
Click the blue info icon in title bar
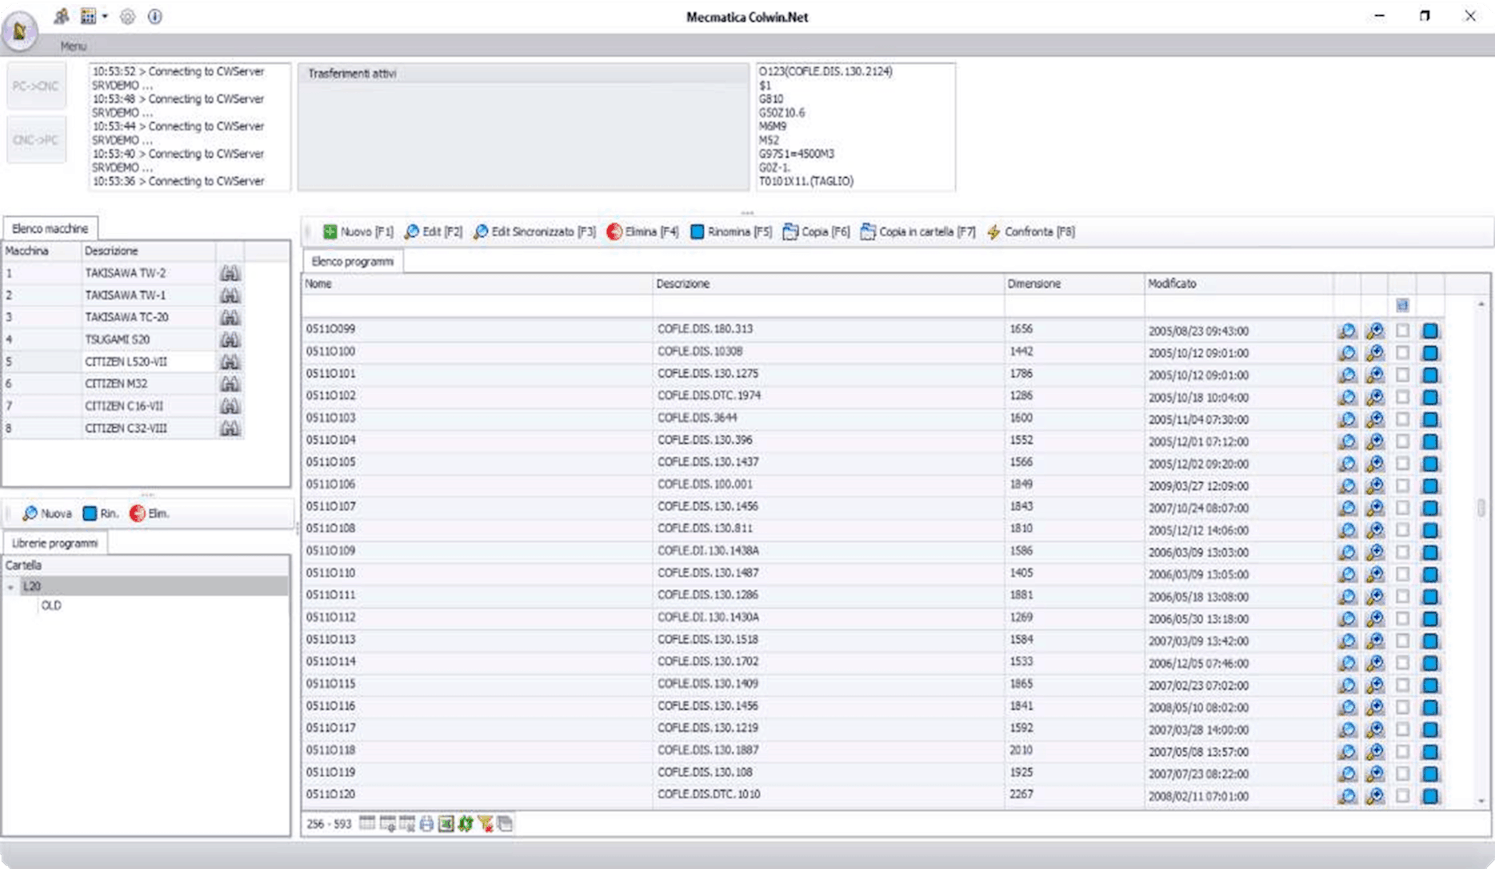click(155, 16)
